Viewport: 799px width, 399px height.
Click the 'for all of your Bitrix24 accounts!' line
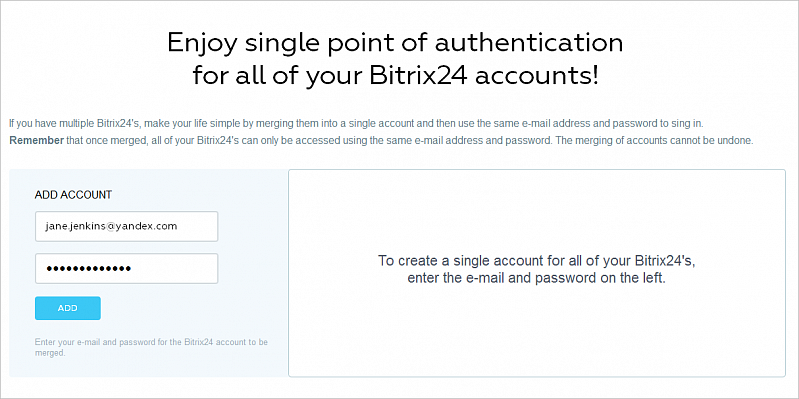[395, 77]
